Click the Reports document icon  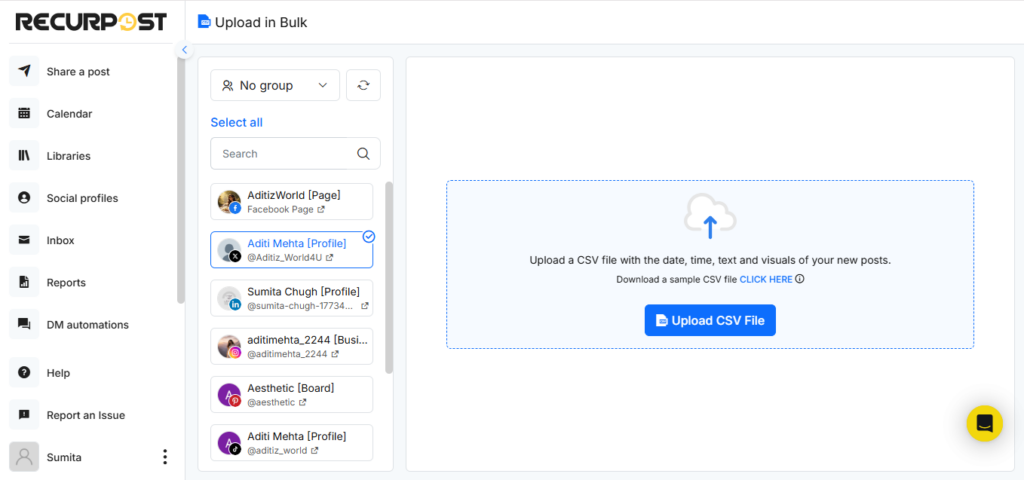24,283
